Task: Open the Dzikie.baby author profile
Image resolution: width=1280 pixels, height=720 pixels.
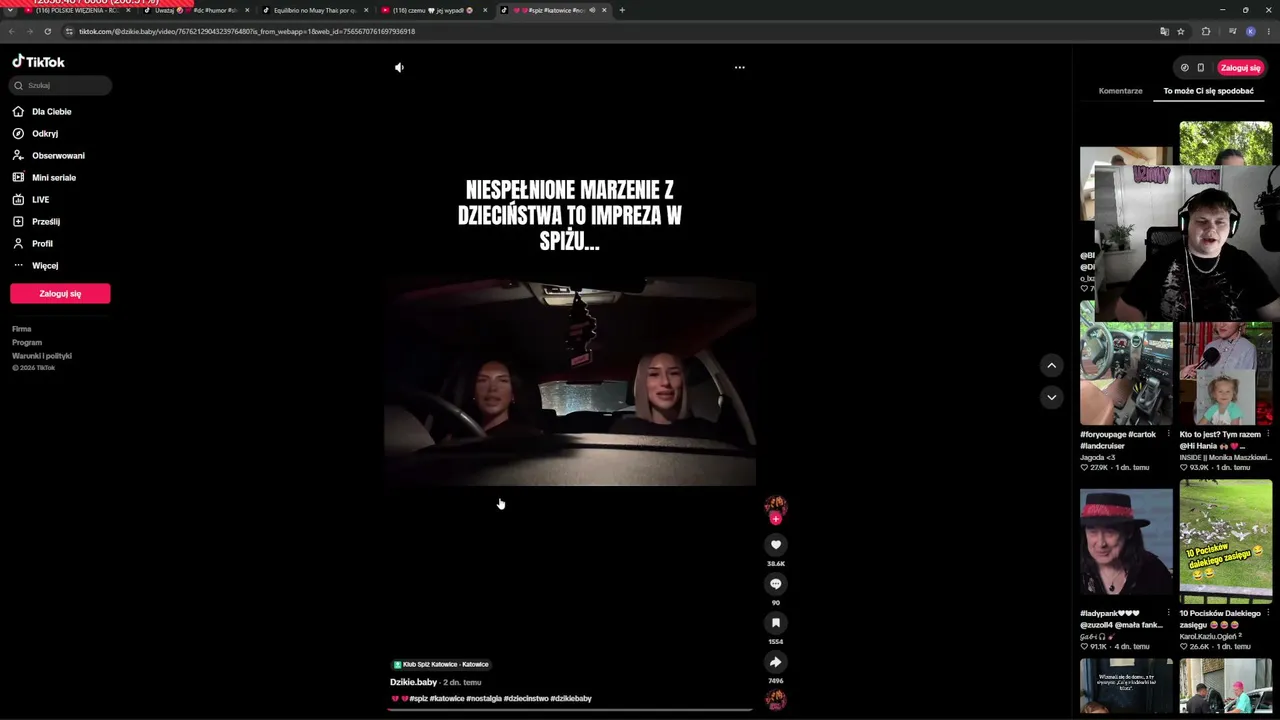Action: (x=414, y=682)
